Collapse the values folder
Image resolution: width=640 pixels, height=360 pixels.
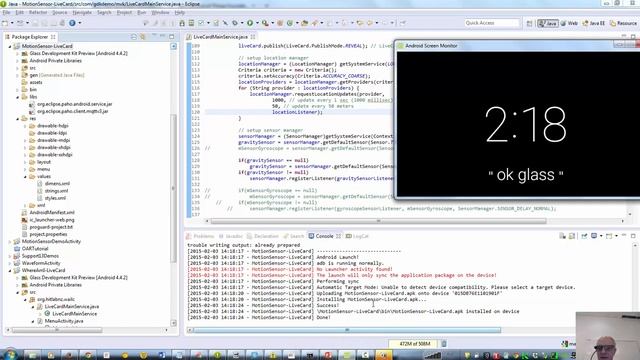(x=25, y=177)
